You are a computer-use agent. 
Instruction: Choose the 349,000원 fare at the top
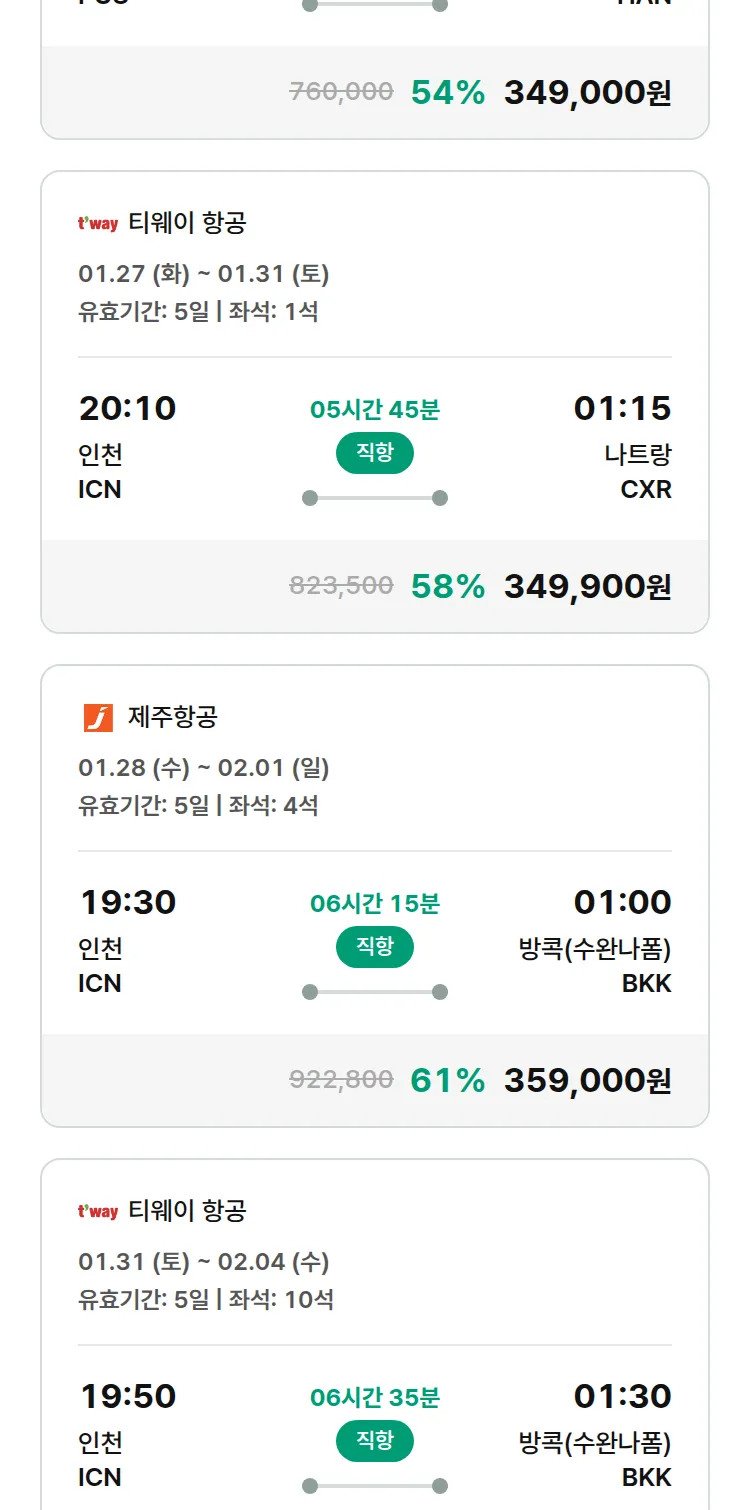(x=587, y=93)
